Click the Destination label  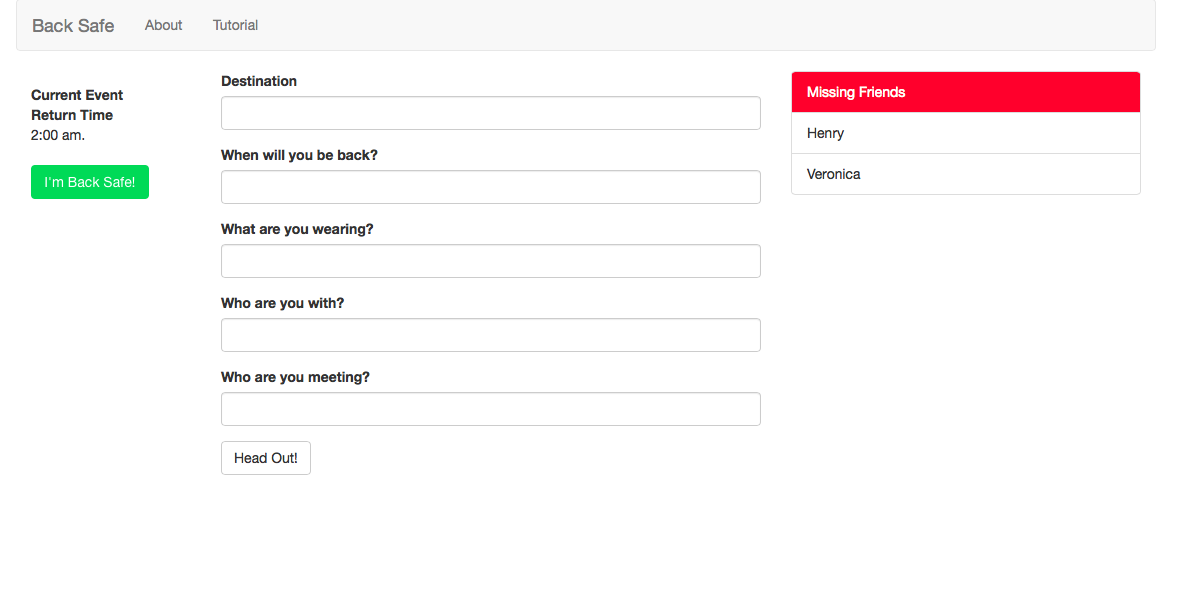pyautogui.click(x=259, y=81)
